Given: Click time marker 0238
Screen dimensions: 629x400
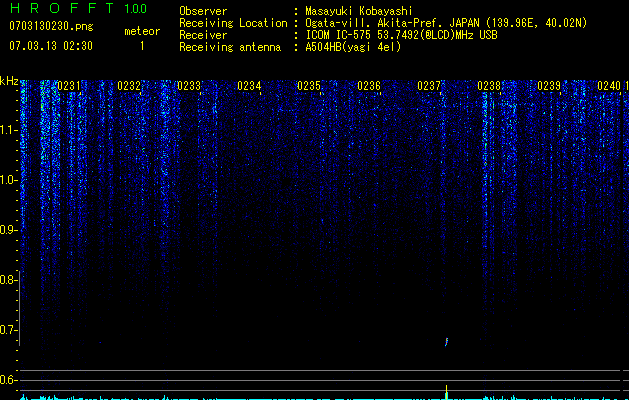Looking at the screenshot, I should 489,86.
